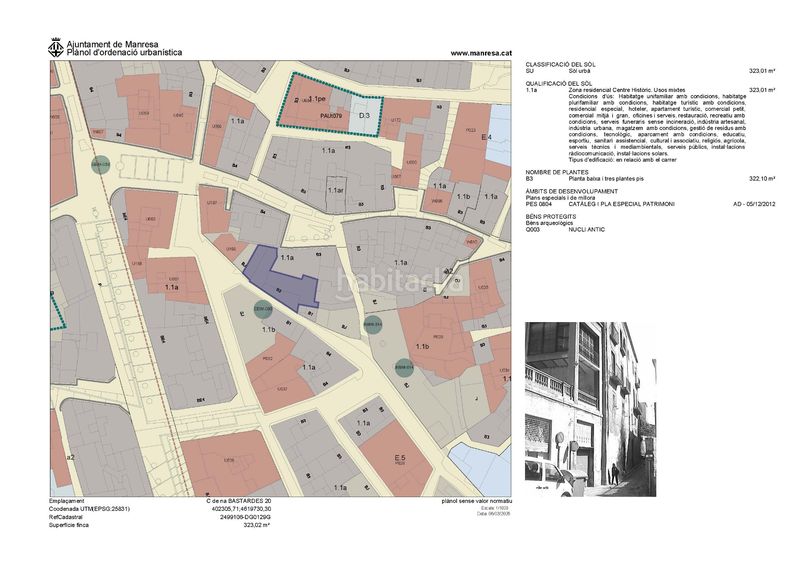Click the 'RefCadastral' label

click(x=65, y=517)
